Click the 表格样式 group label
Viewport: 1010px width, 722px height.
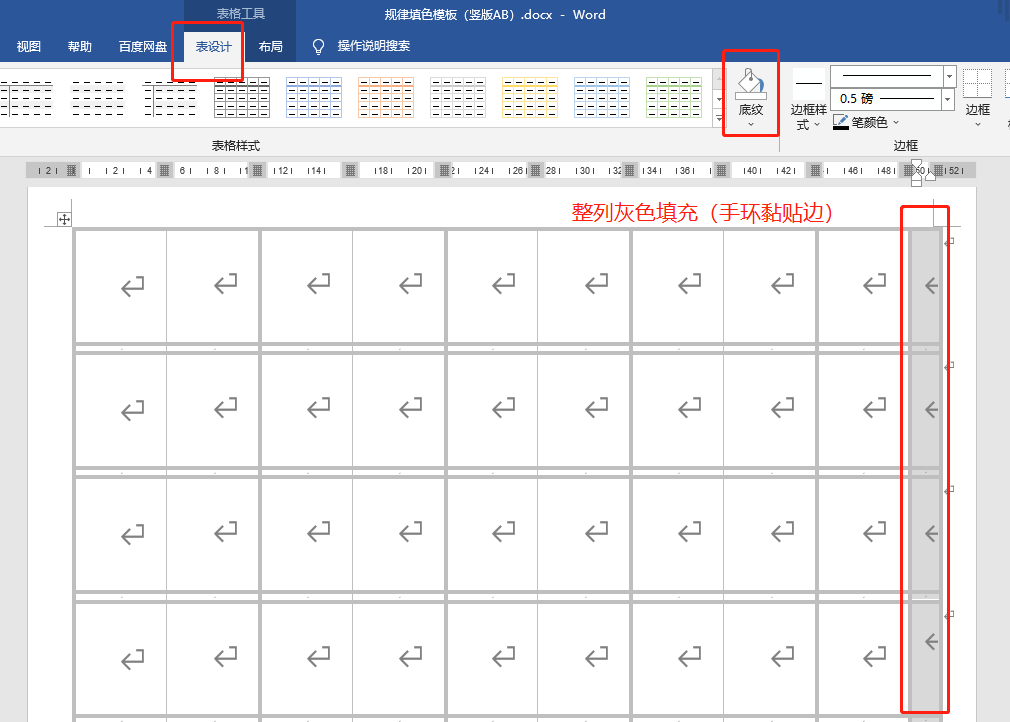tap(236, 146)
